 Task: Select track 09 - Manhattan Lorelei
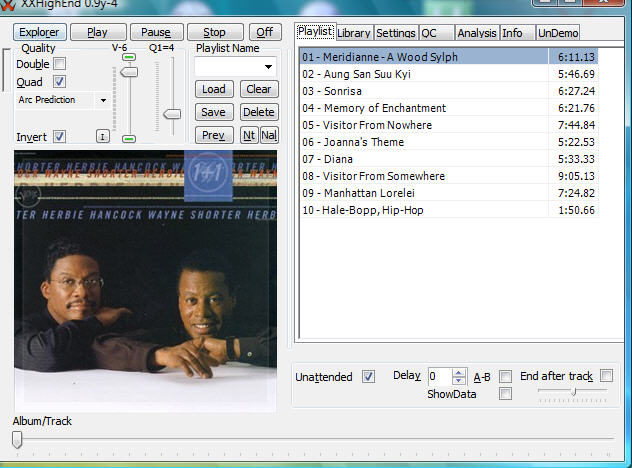click(x=449, y=193)
